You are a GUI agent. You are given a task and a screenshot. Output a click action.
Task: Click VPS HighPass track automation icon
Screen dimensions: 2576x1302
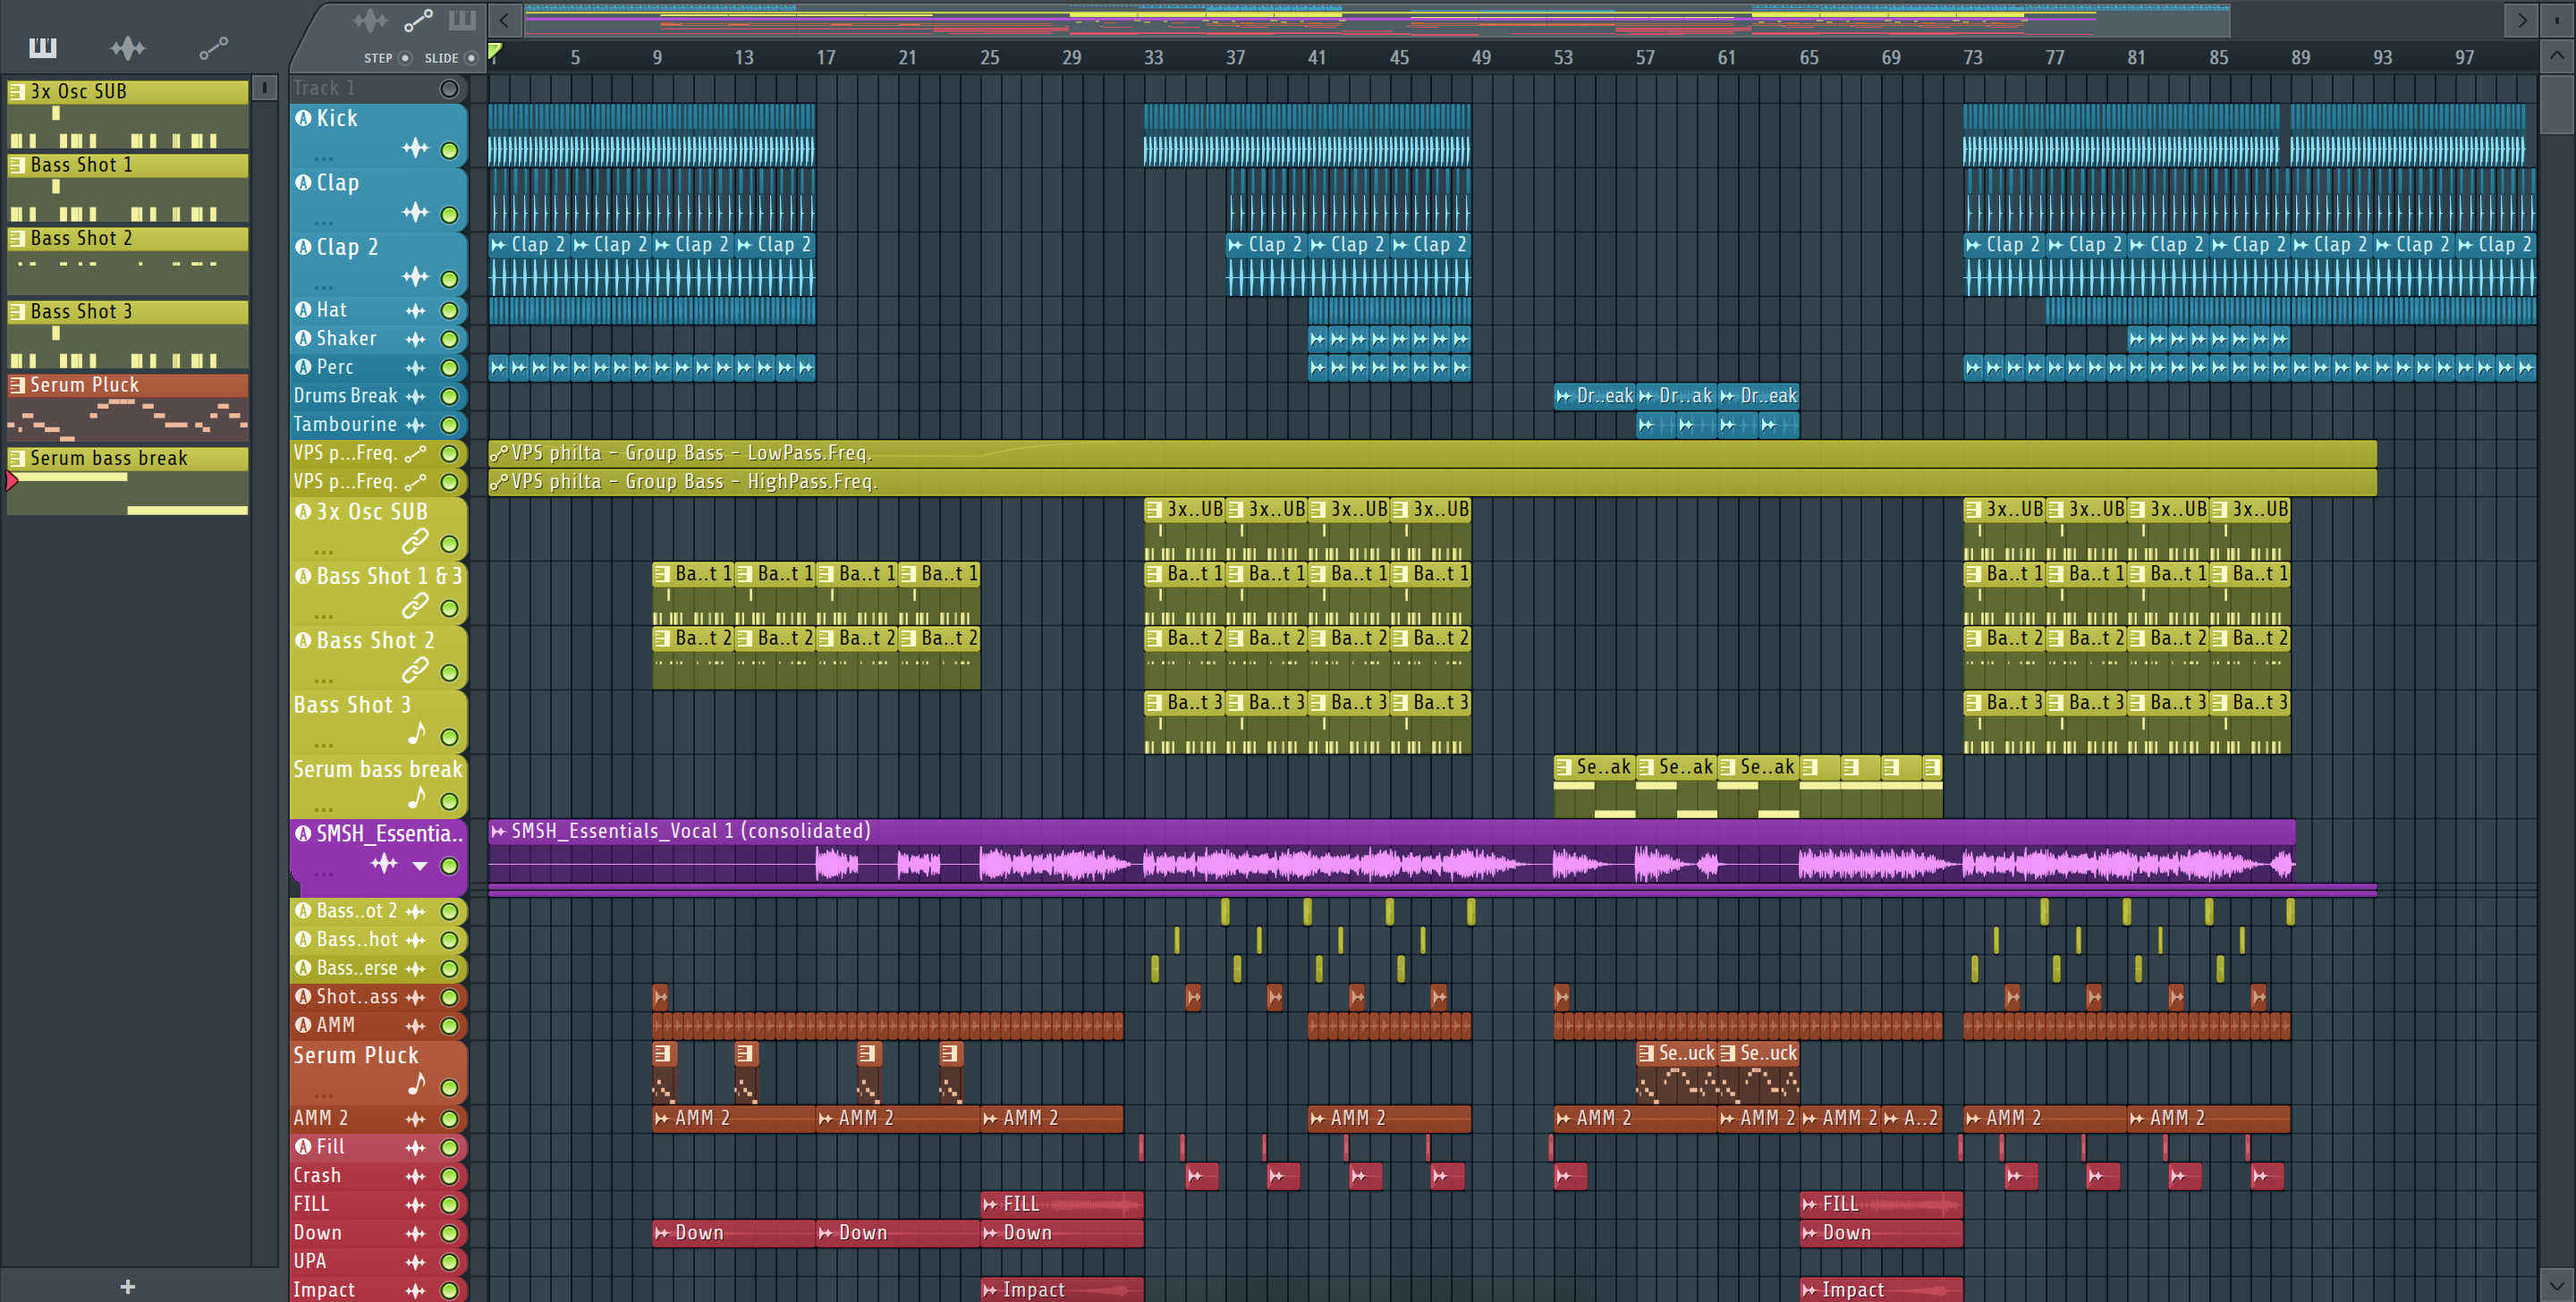415,482
